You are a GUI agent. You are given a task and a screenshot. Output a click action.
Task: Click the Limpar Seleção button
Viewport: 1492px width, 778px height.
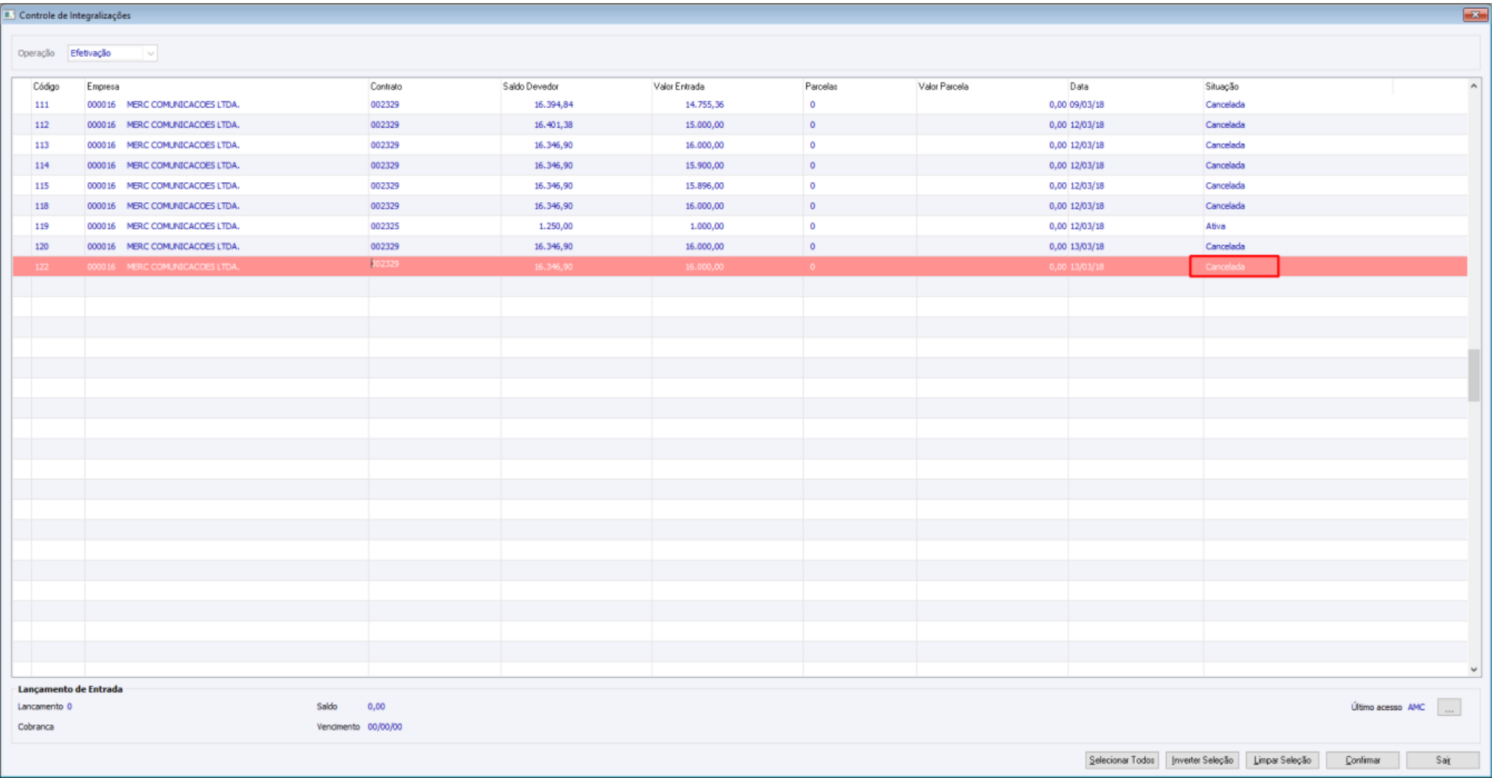pyautogui.click(x=1283, y=761)
